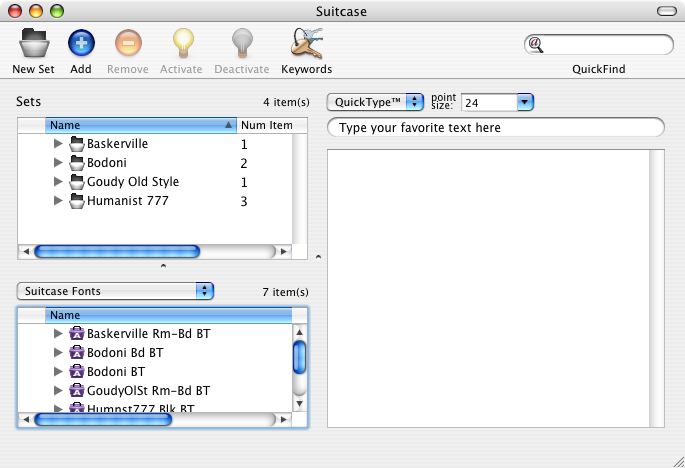Click GoudyOlSt Rm-Bd BT suitcase icon
This screenshot has height=468, width=685.
(x=77, y=391)
